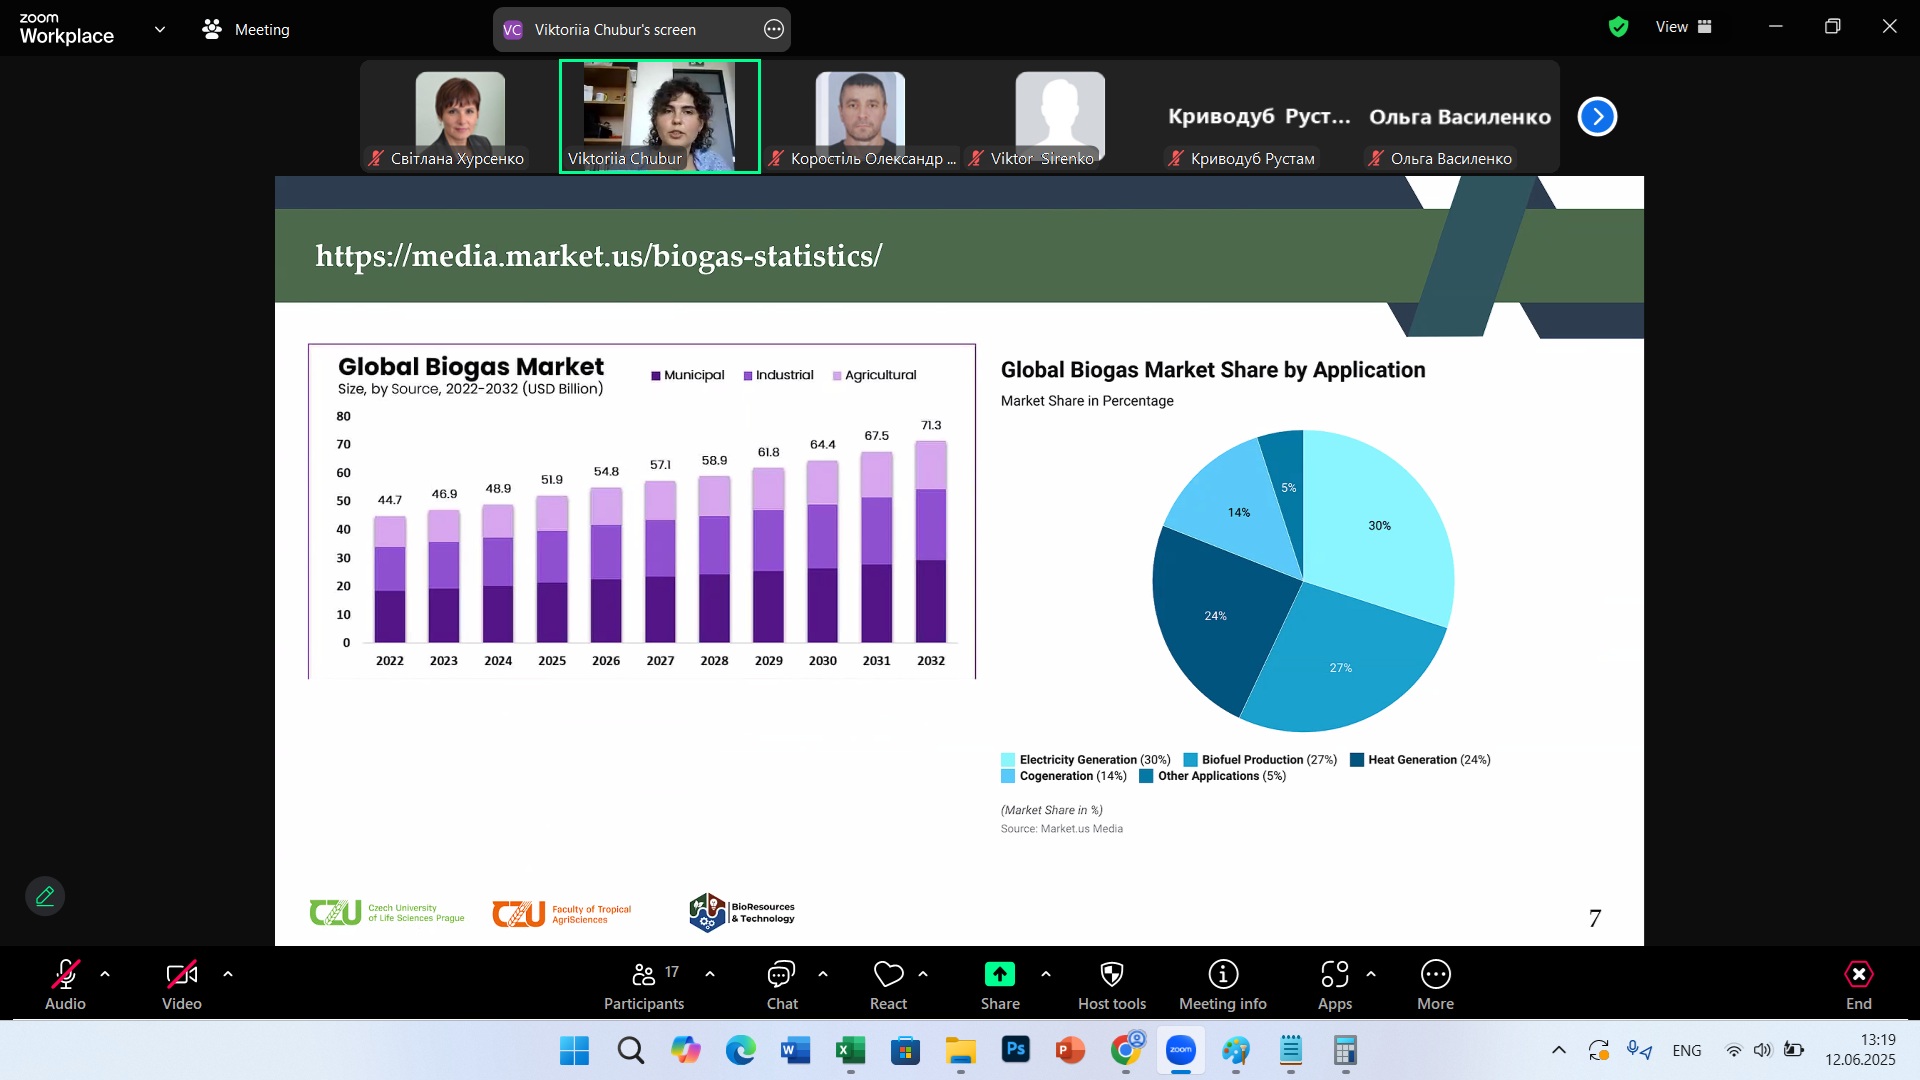Switch ENG input language in tray
Screen dimensions: 1920x1080
[1687, 1050]
